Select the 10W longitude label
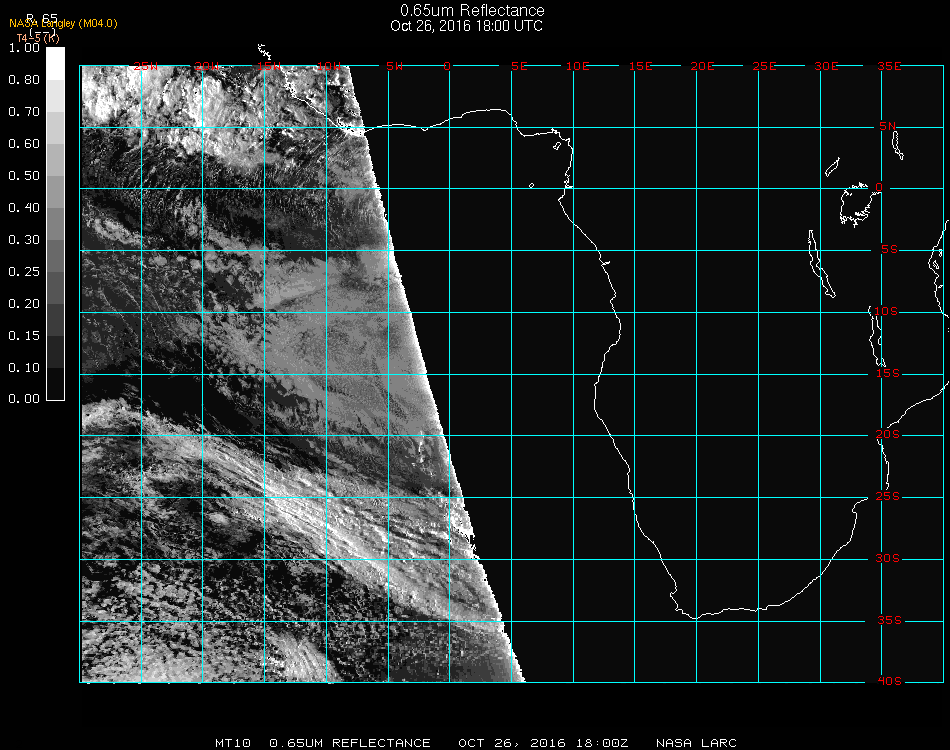 pyautogui.click(x=329, y=66)
